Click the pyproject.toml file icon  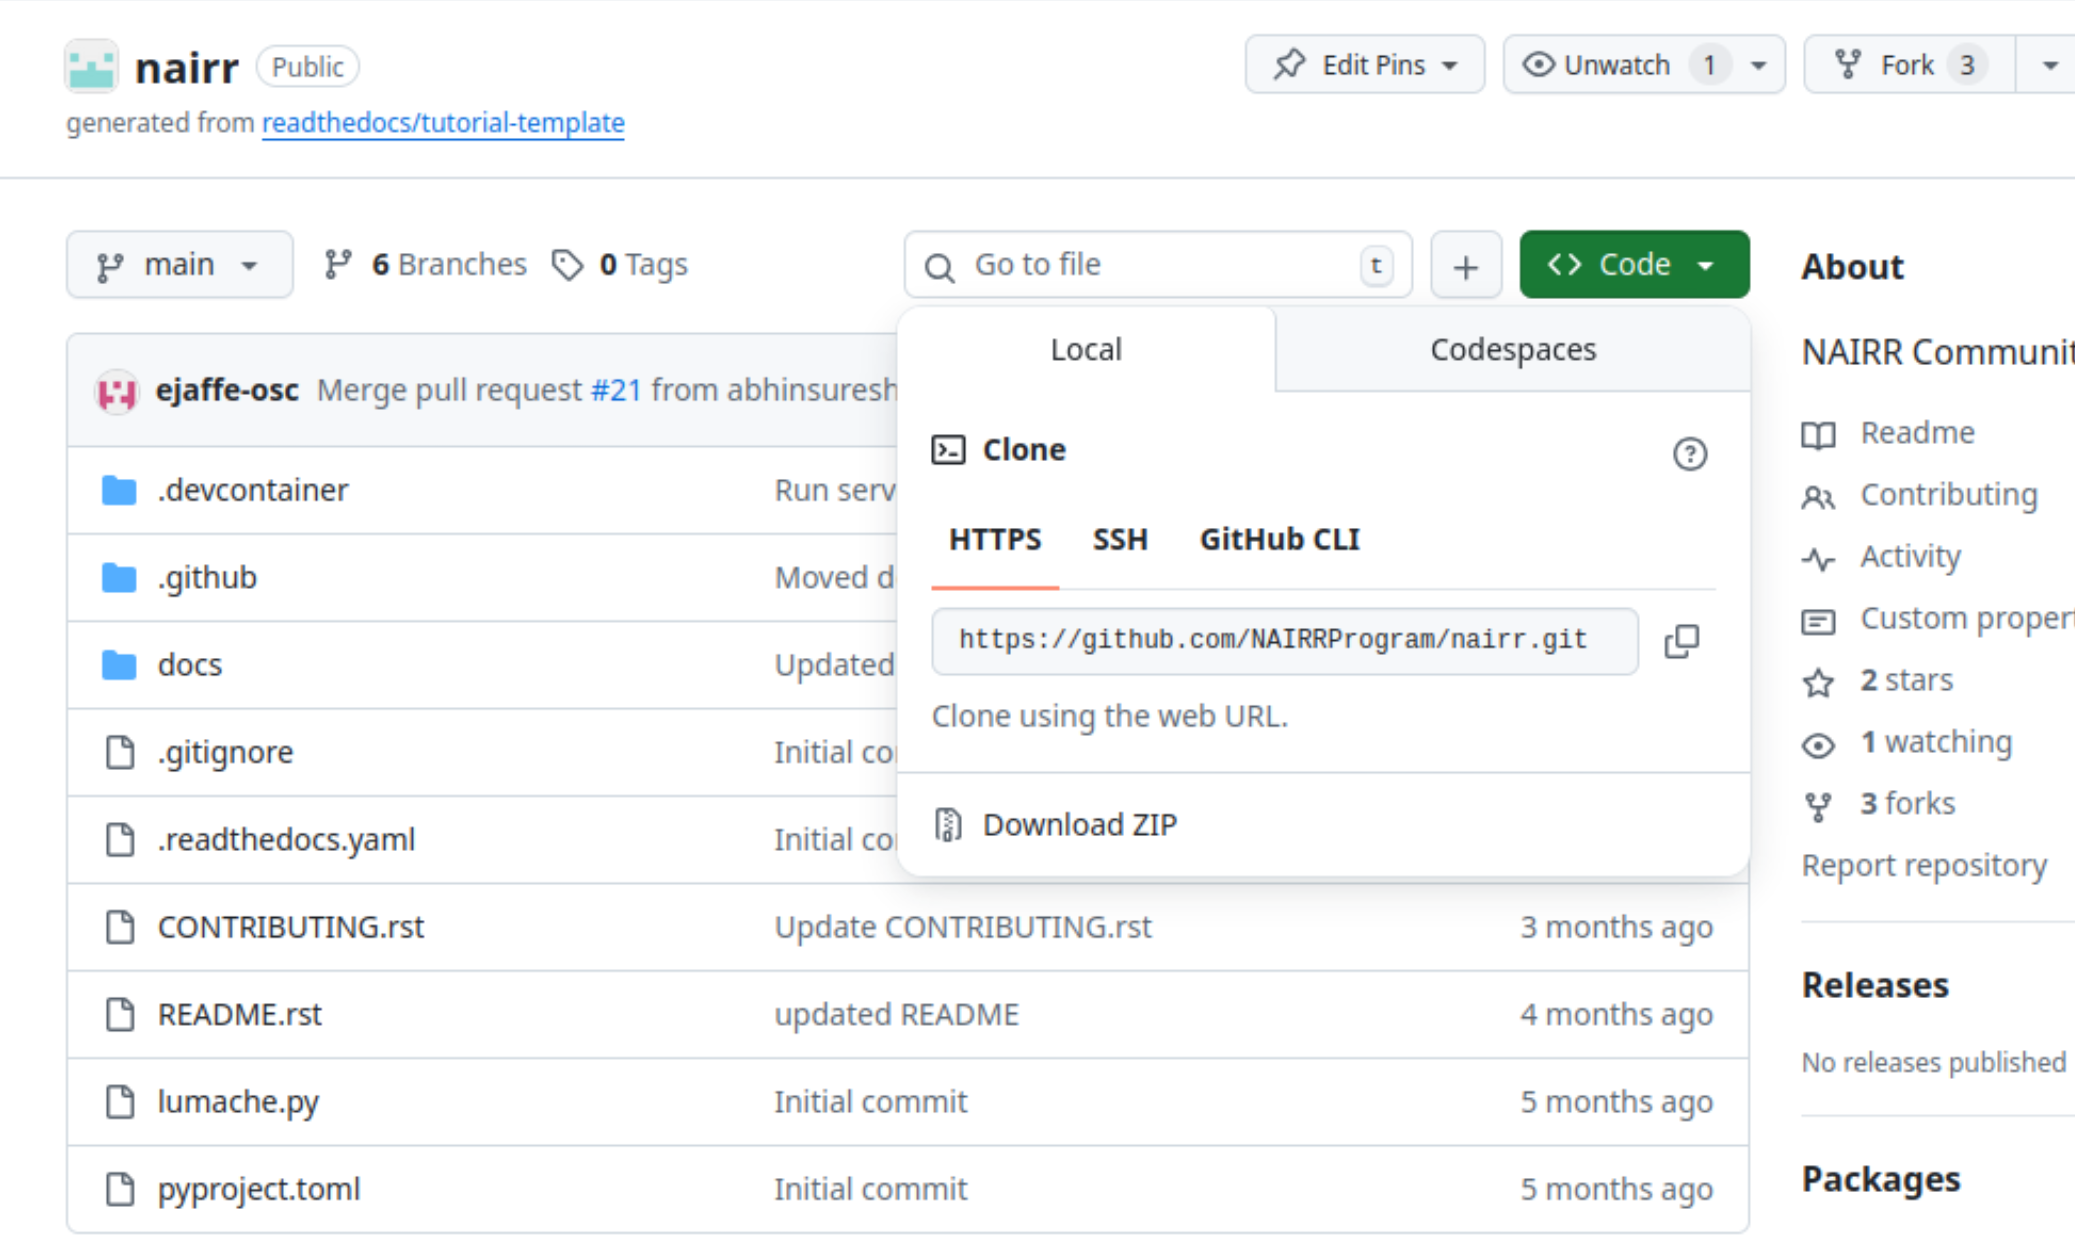pos(120,1189)
